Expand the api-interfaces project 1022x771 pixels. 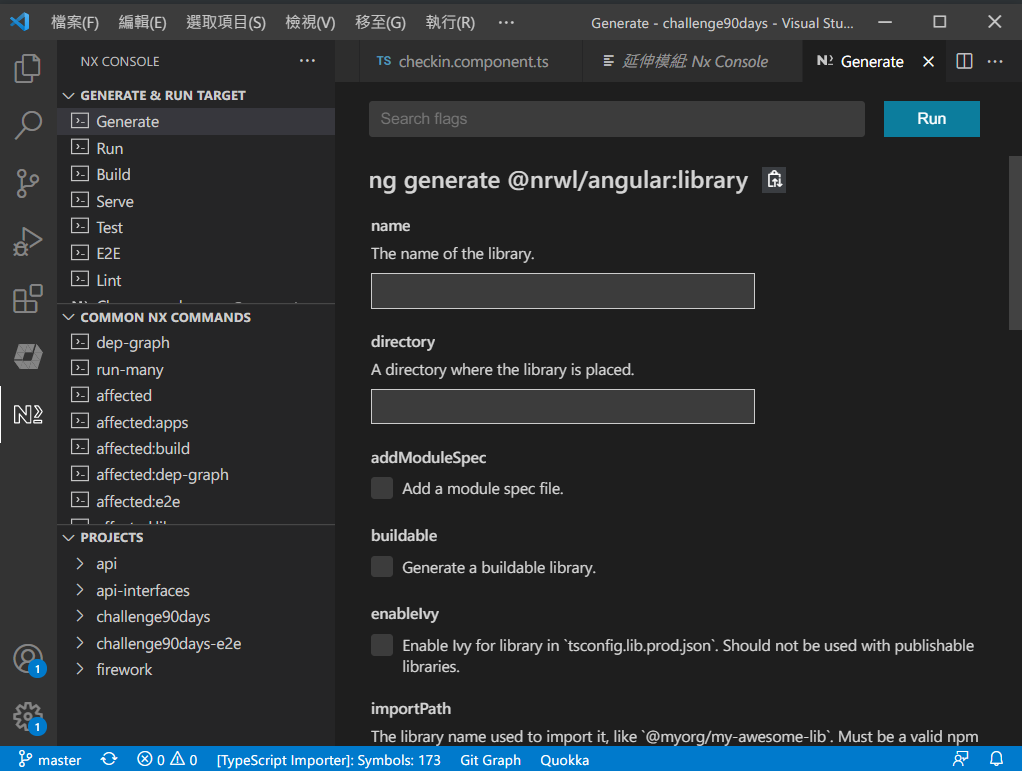pos(80,590)
